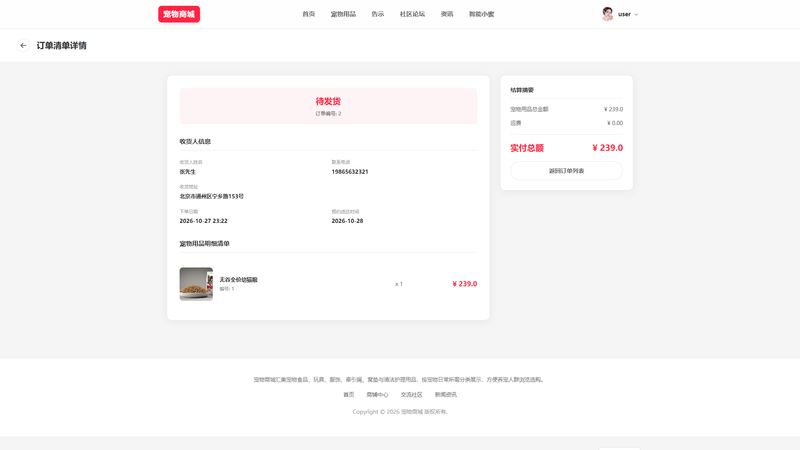Click the username text user
Viewport: 800px width, 450px height.
click(624, 14)
